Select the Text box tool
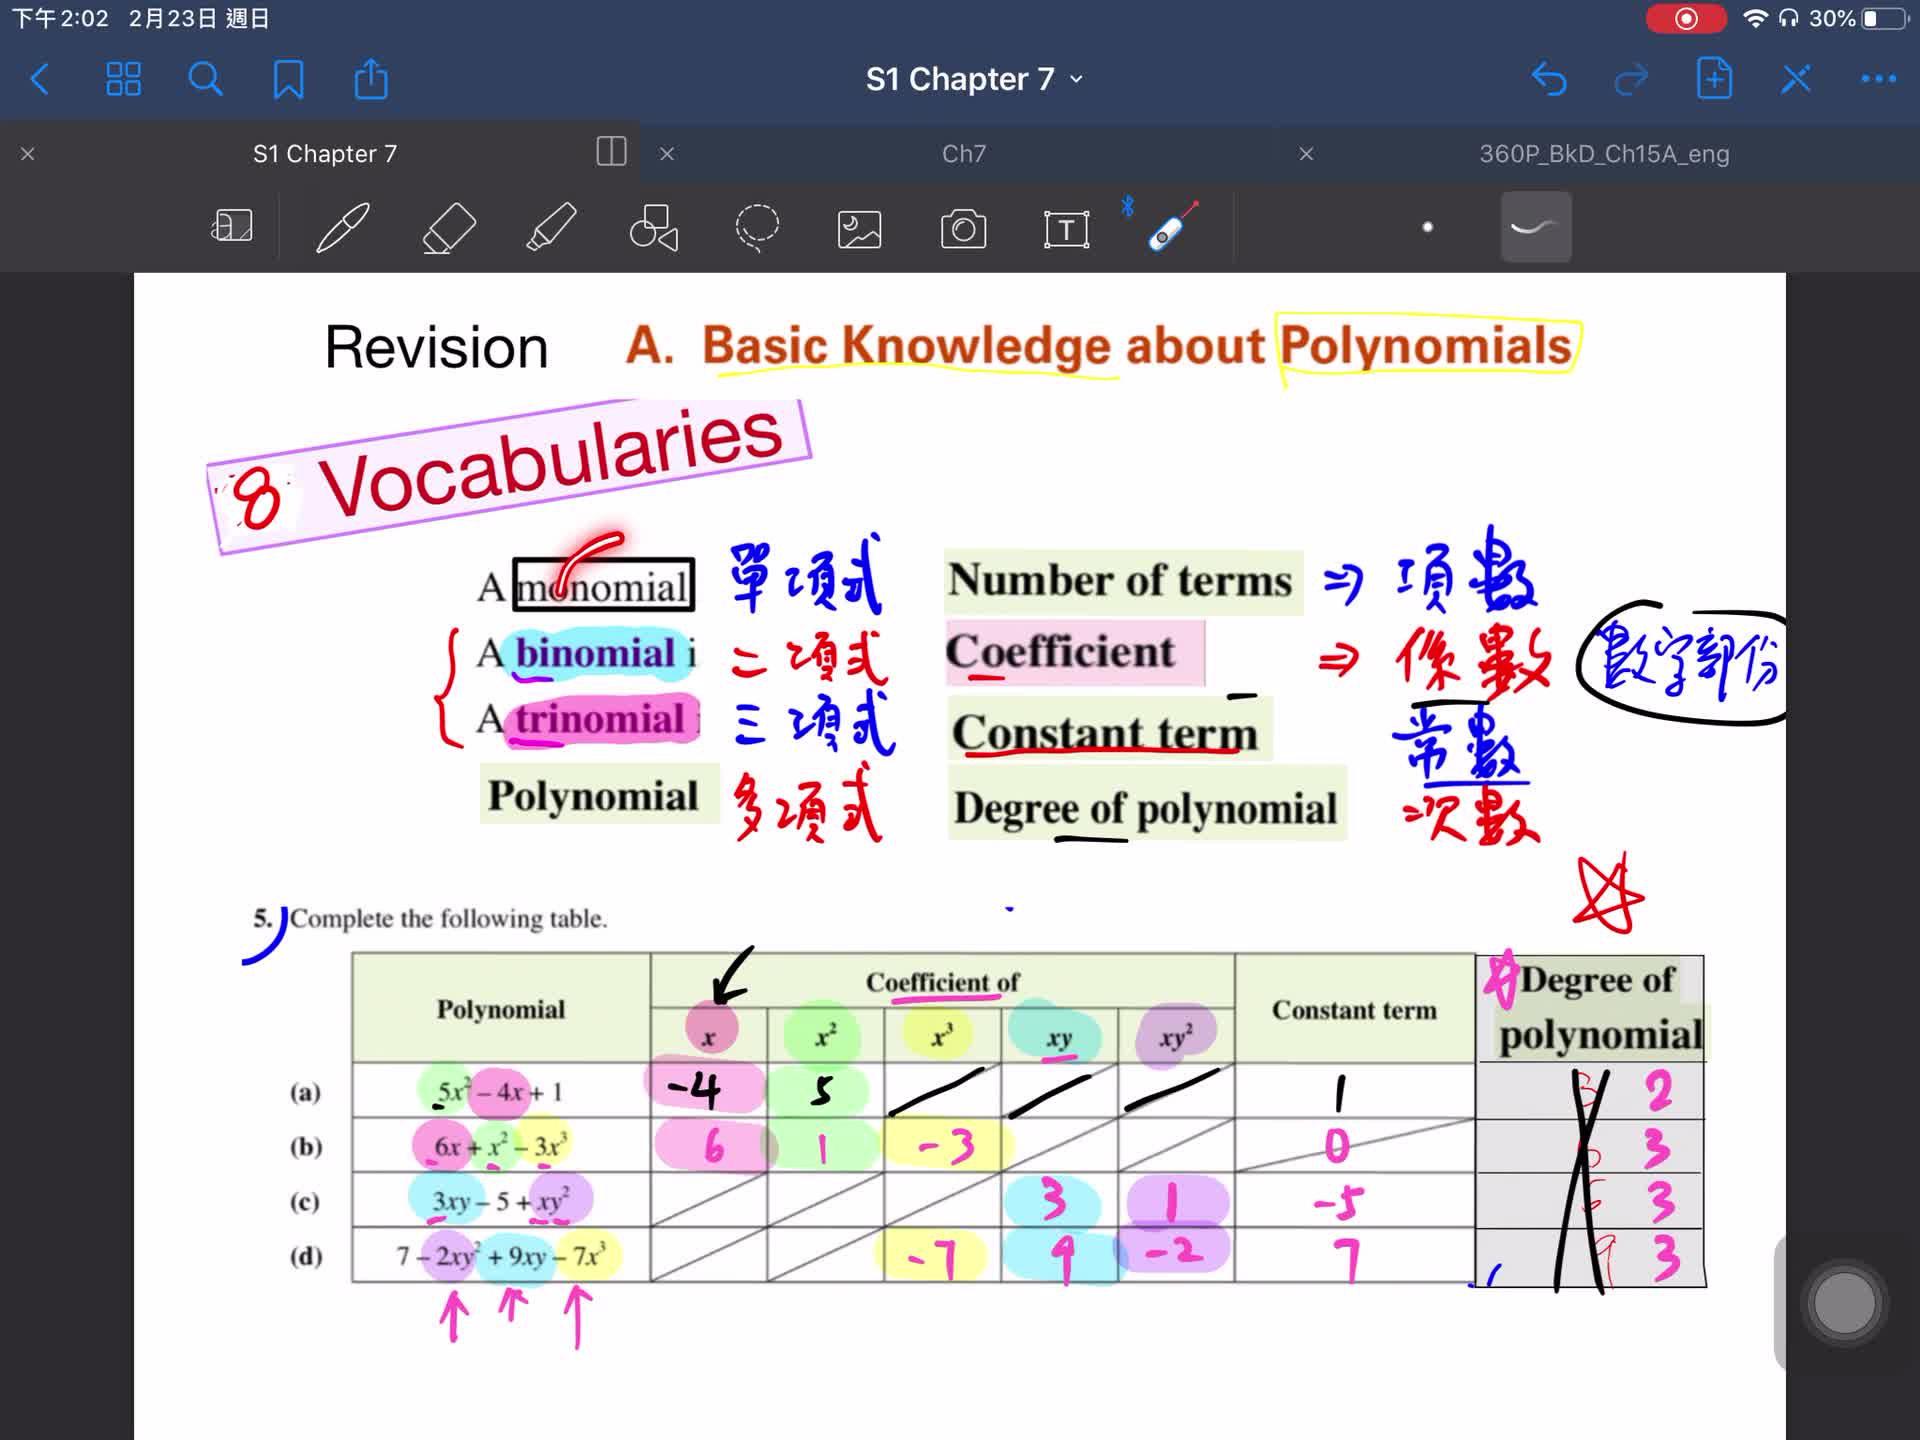This screenshot has height=1440, width=1920. (x=1066, y=229)
